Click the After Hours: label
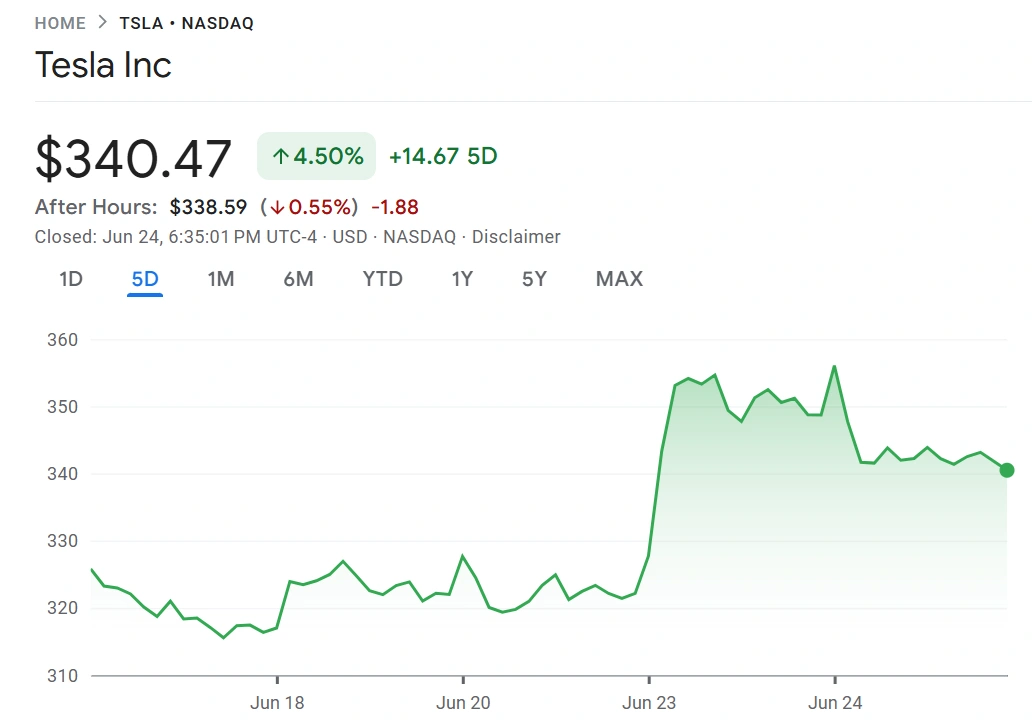1032x721 pixels. (x=96, y=207)
